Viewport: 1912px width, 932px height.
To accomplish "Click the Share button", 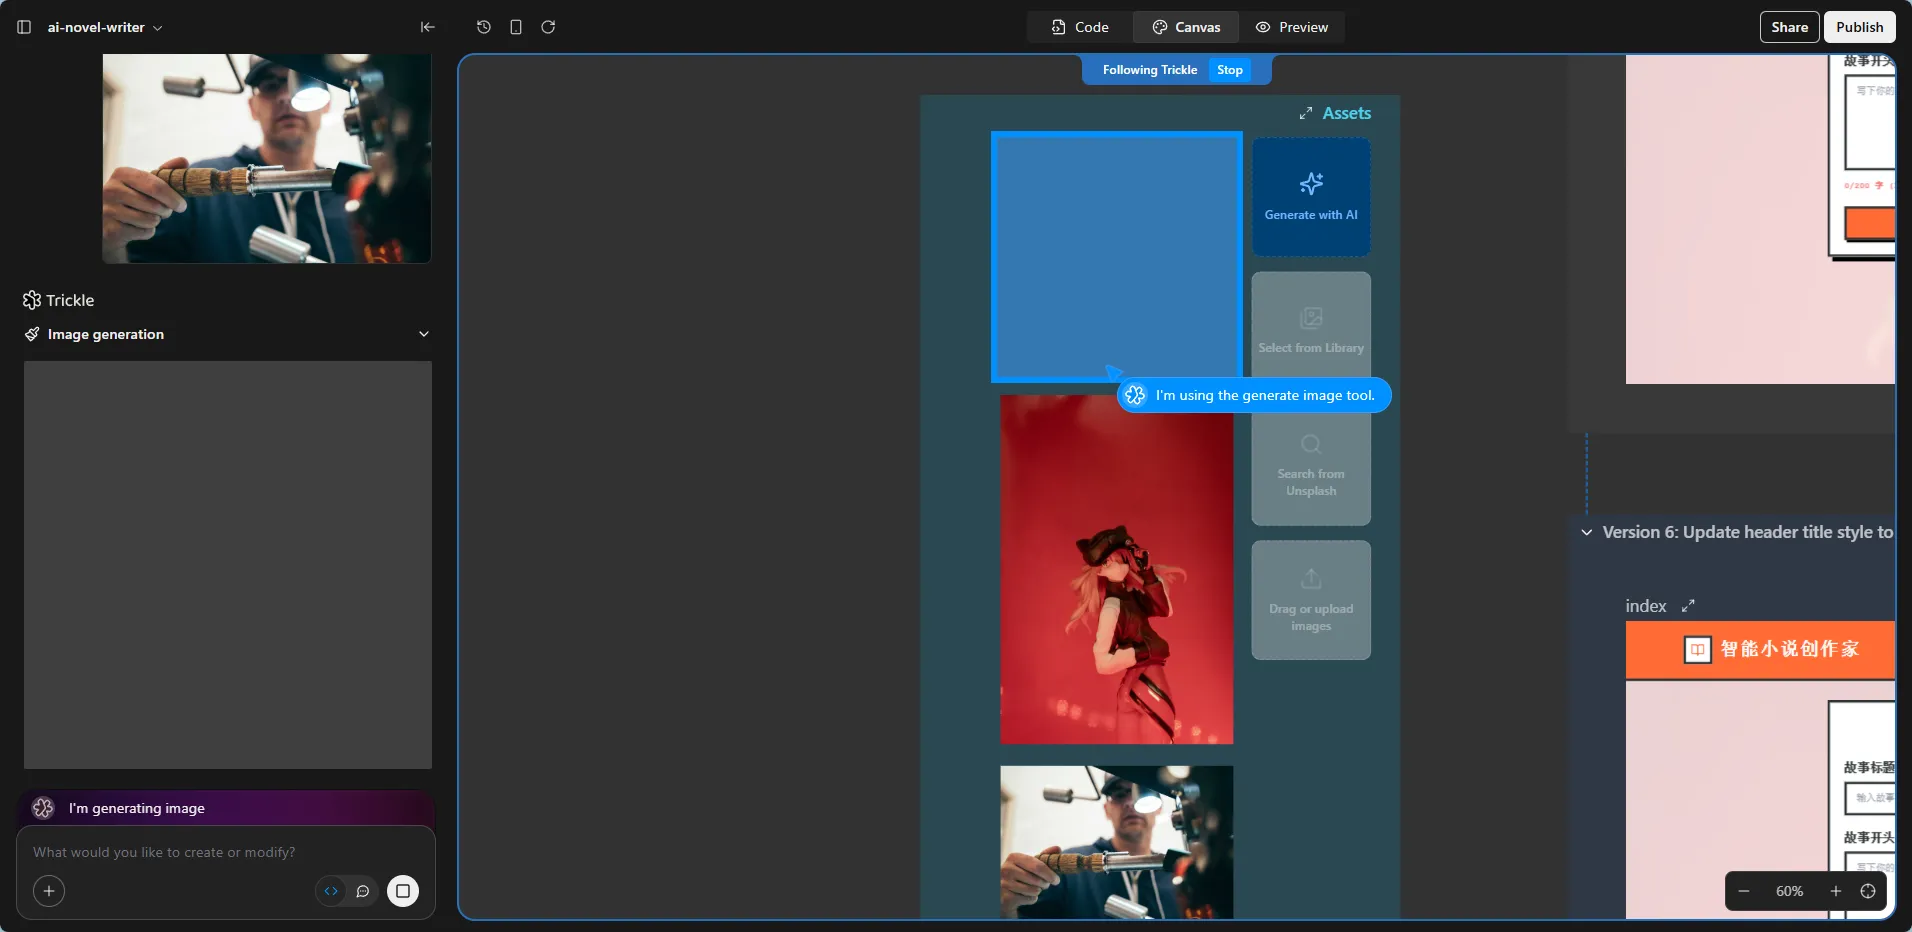I will coord(1789,27).
